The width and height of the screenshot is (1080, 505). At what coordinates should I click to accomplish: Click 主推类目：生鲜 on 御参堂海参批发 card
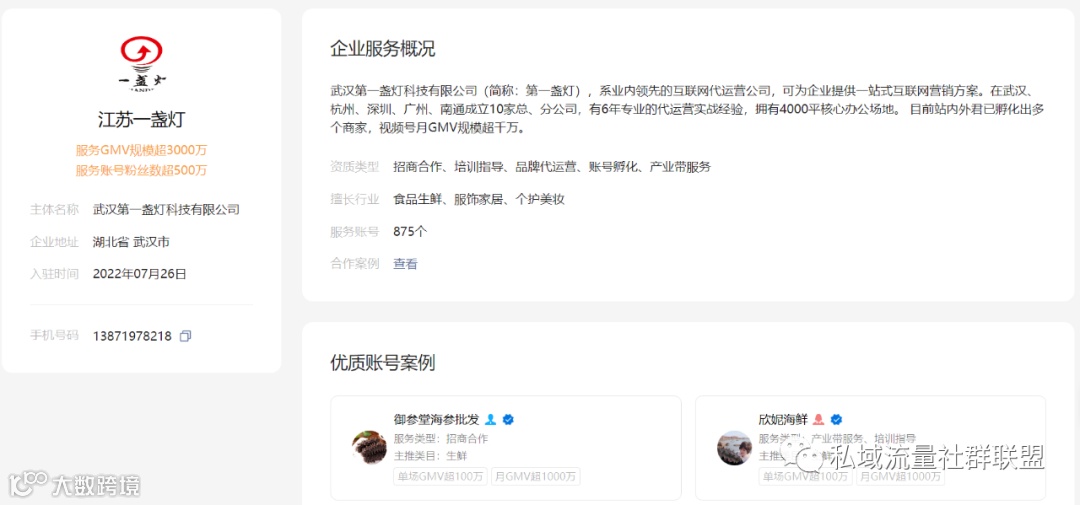430,456
